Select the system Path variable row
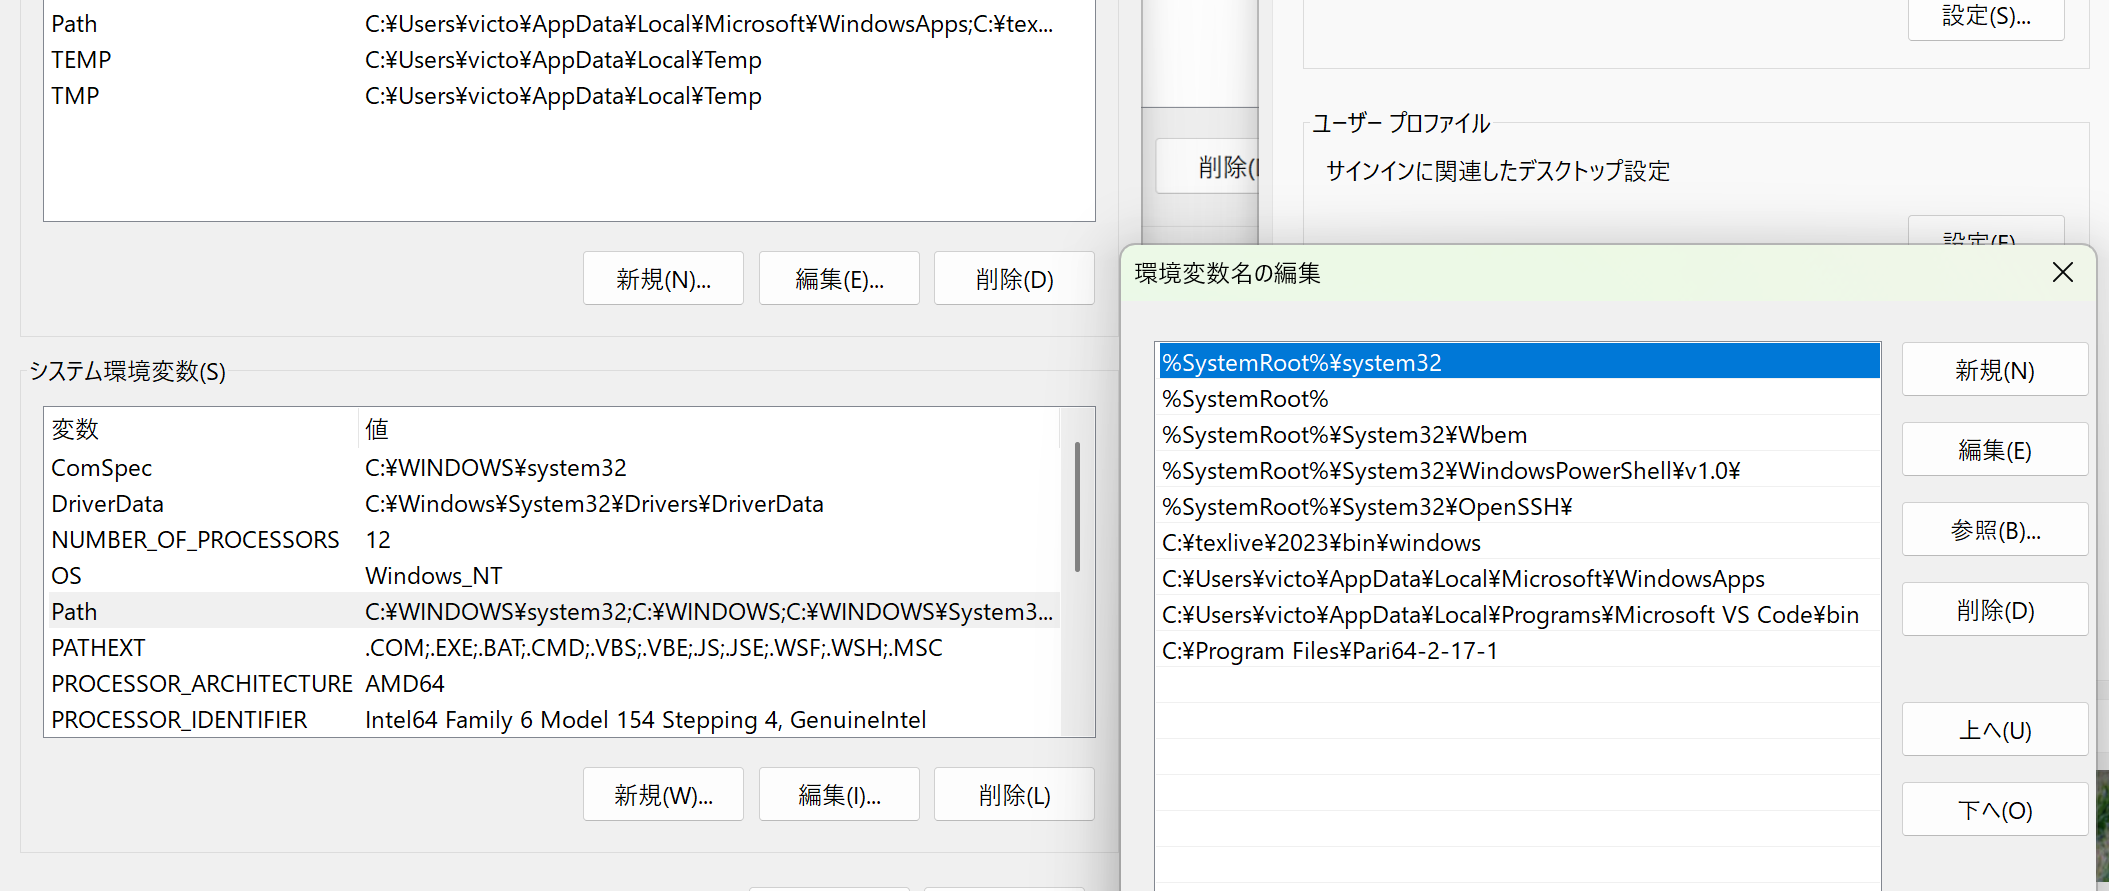Screen dimensions: 2109x891 coord(553,611)
